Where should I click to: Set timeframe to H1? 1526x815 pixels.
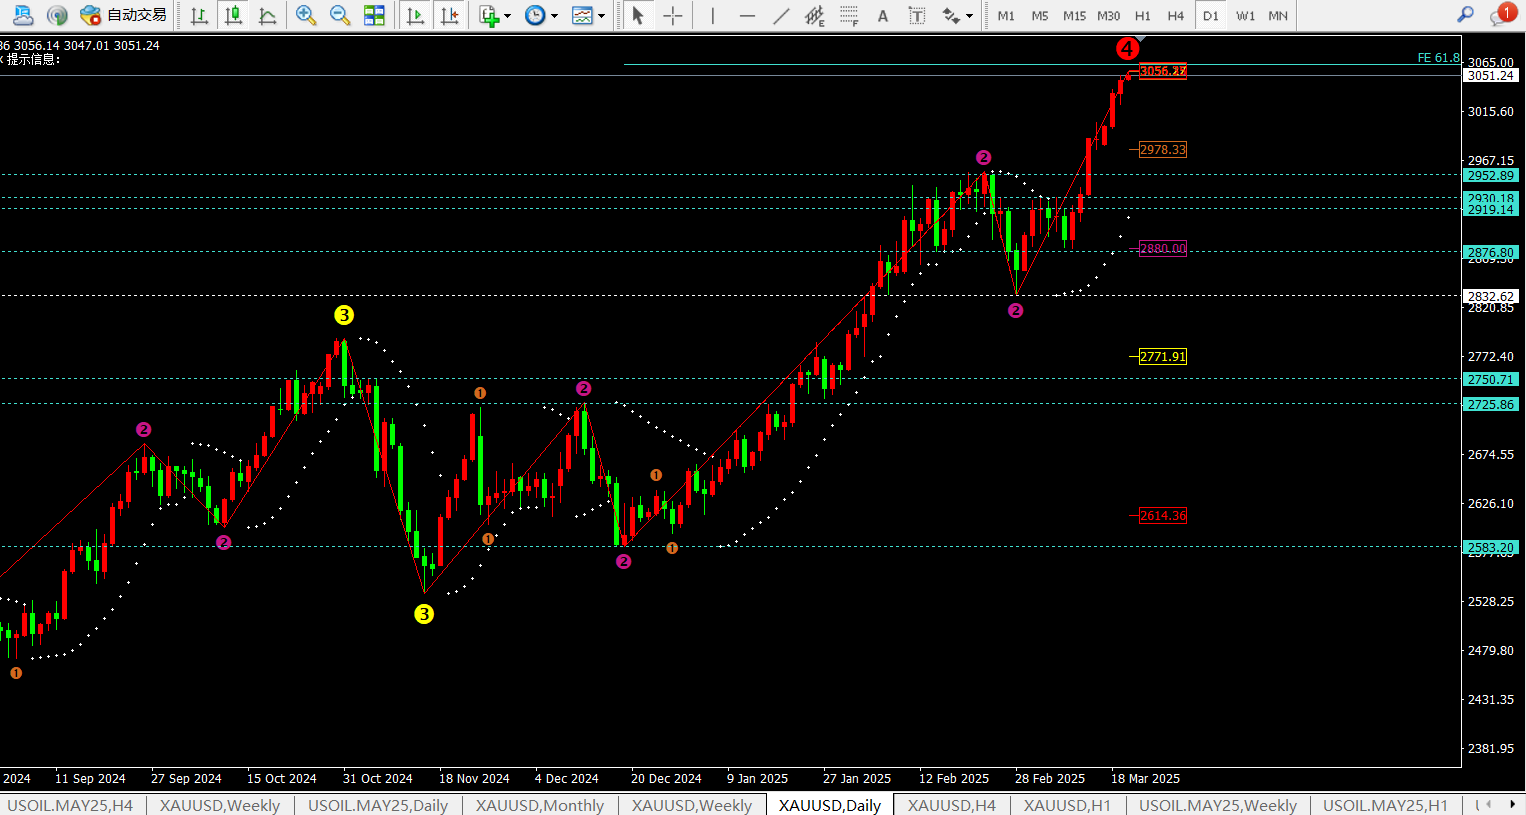pos(1143,15)
